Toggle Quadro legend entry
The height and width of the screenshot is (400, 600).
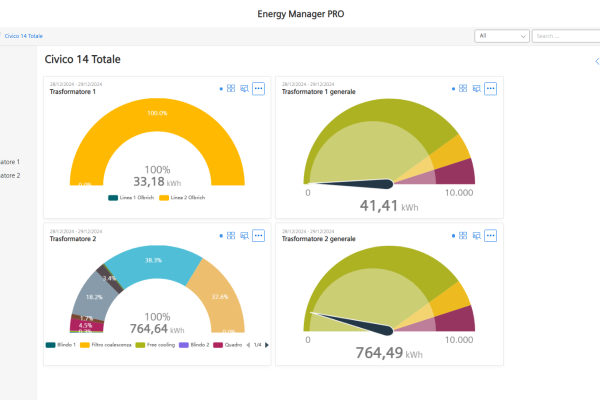(228, 345)
